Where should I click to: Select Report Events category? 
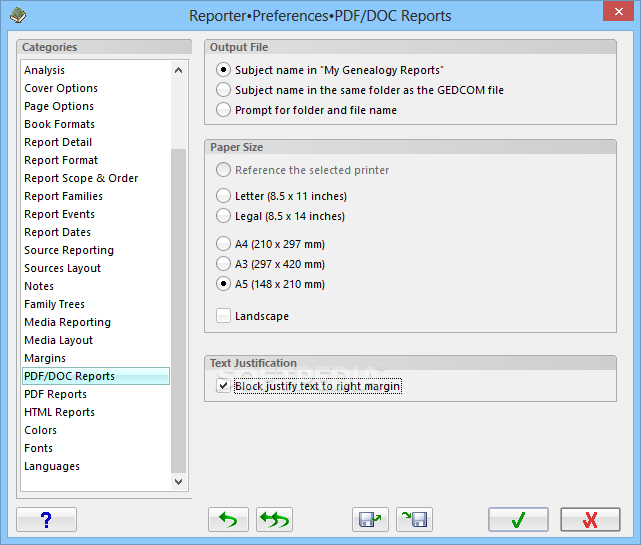tap(96, 214)
